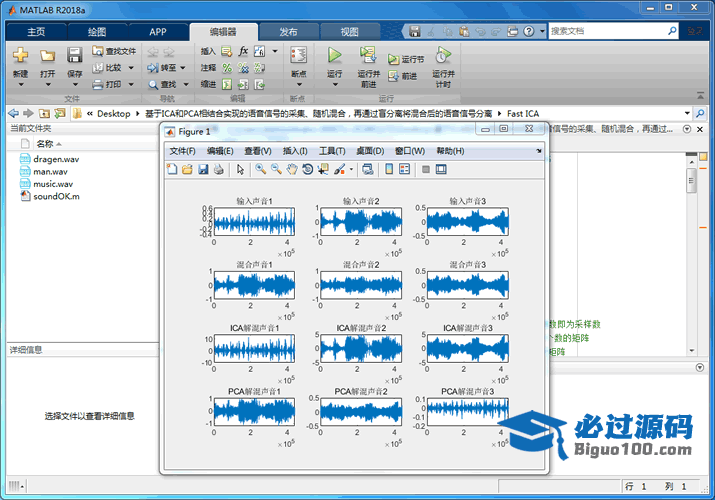
Task: Select the Rotate 3D tool in Figure 1
Action: click(x=308, y=170)
